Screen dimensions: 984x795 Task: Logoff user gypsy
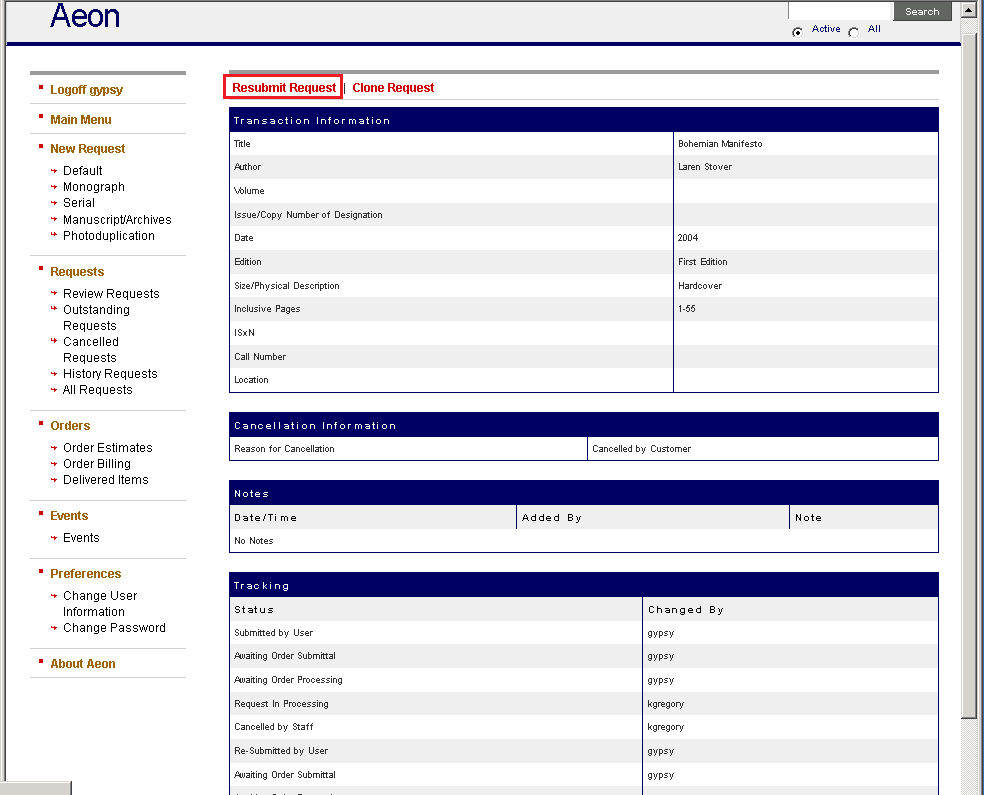85,89
